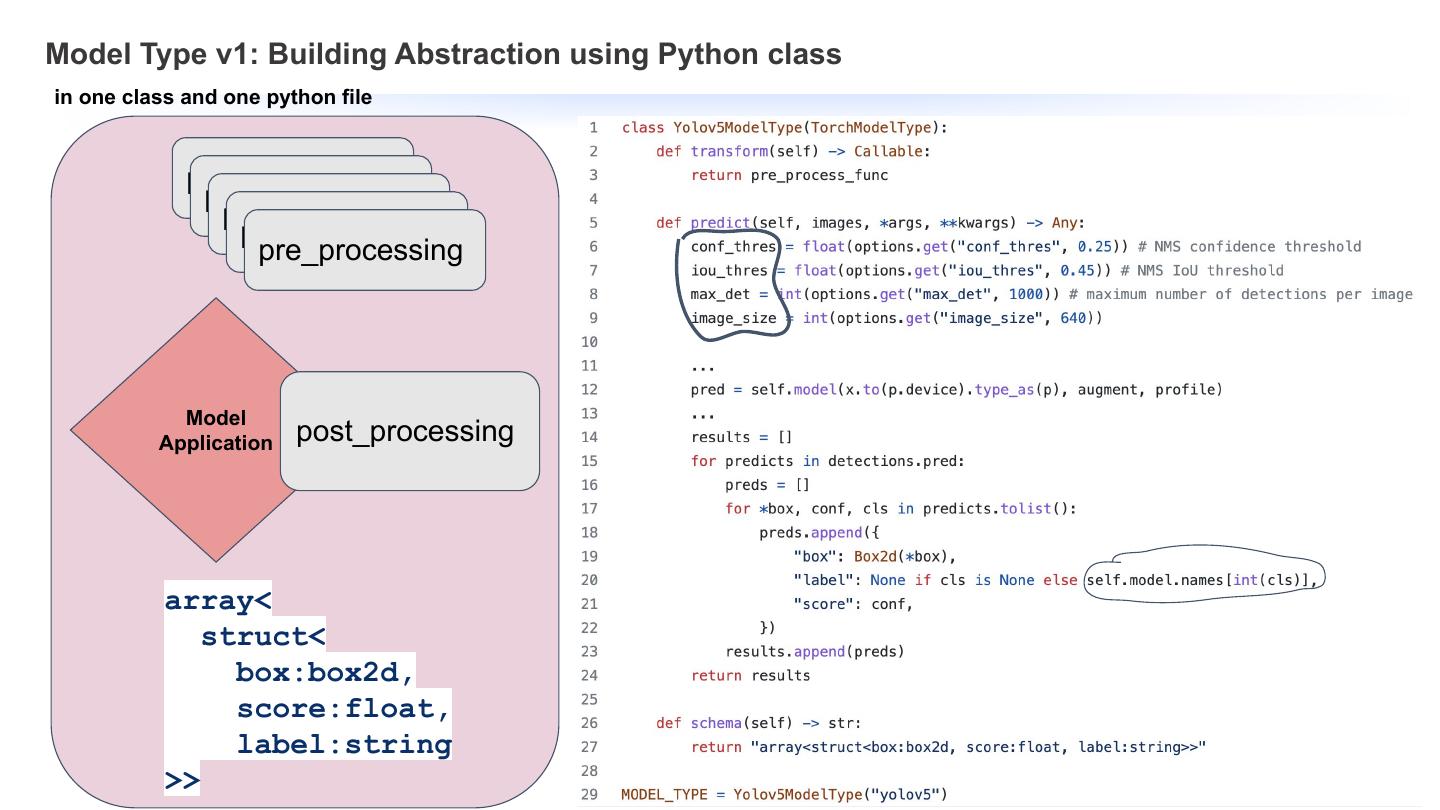Select the "struct<" schema line
Screen dimensions: 1440x810
pos(263,637)
